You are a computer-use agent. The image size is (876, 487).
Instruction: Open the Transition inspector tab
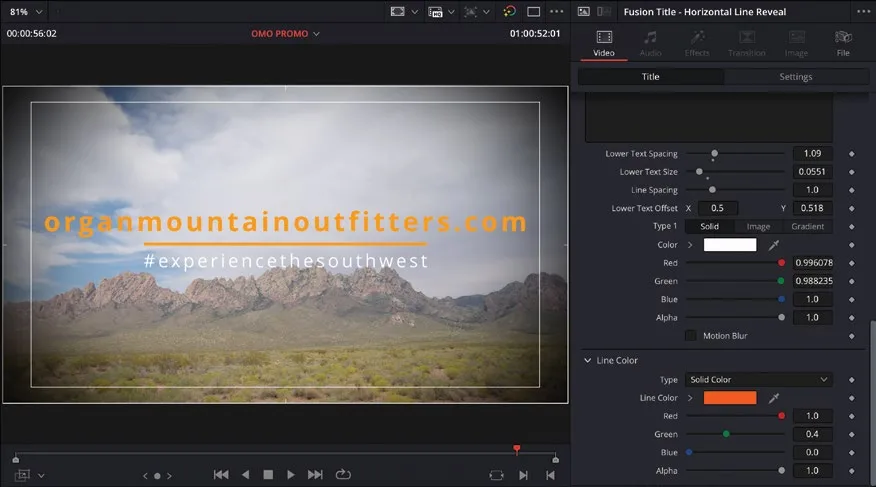point(746,44)
